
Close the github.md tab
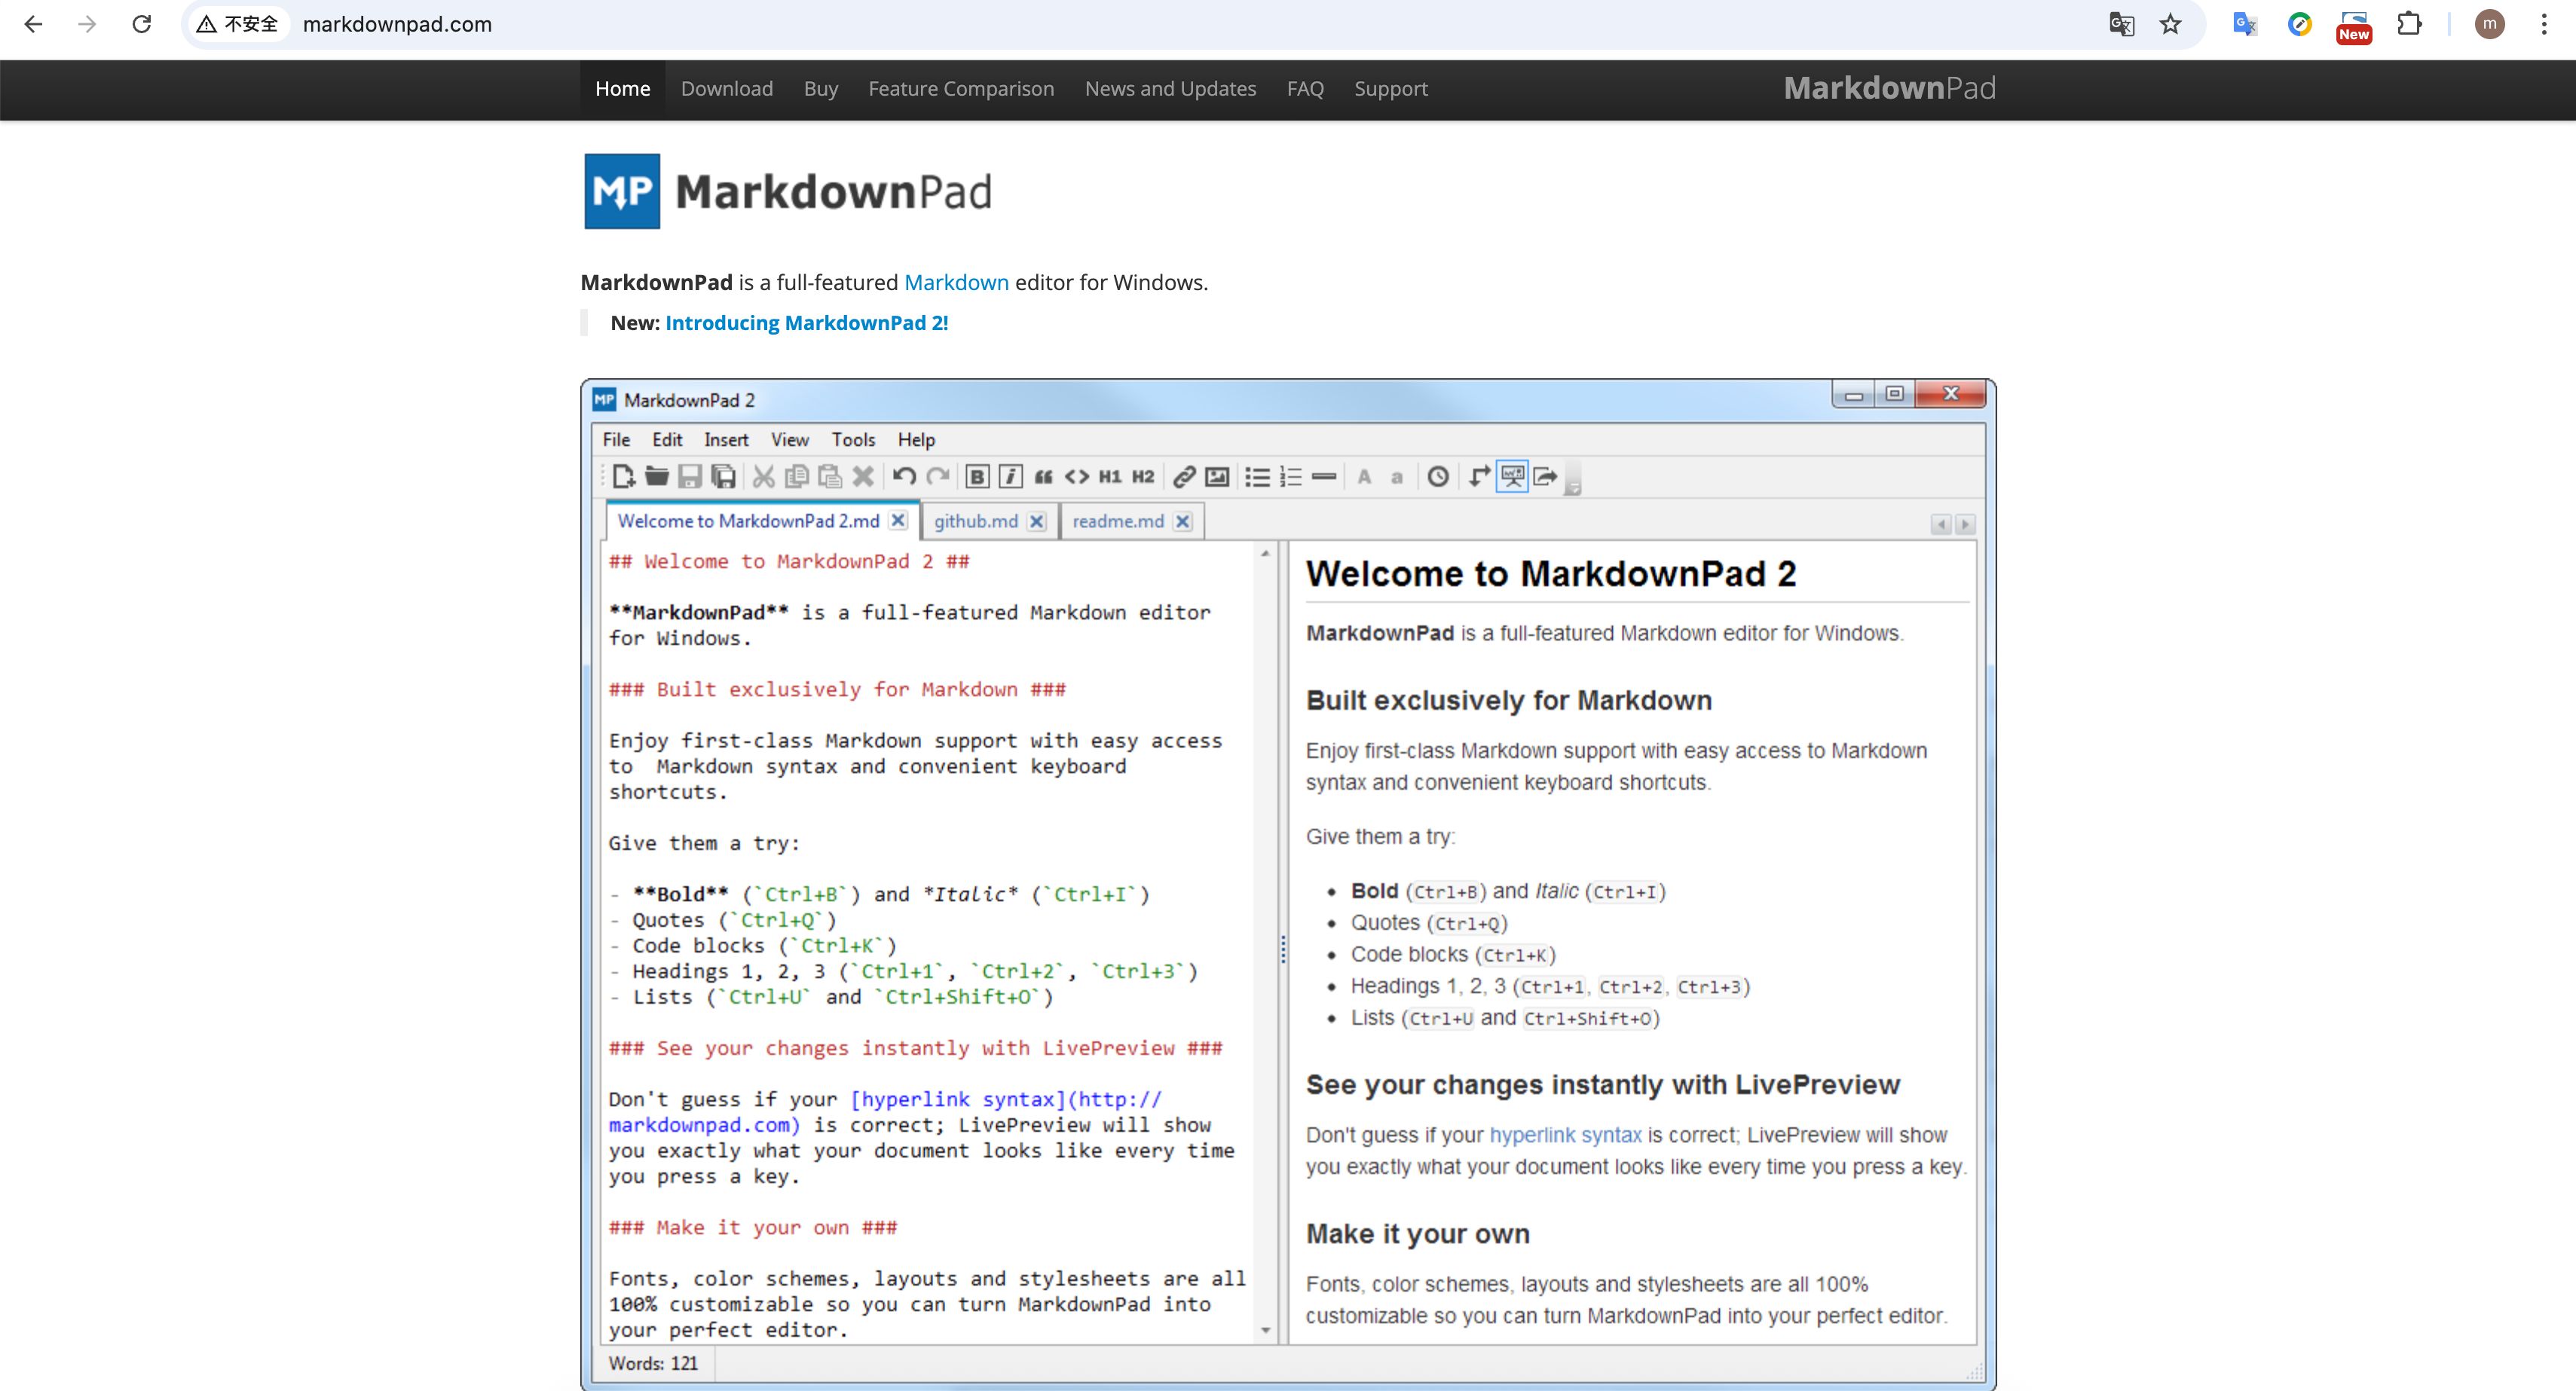click(1037, 521)
